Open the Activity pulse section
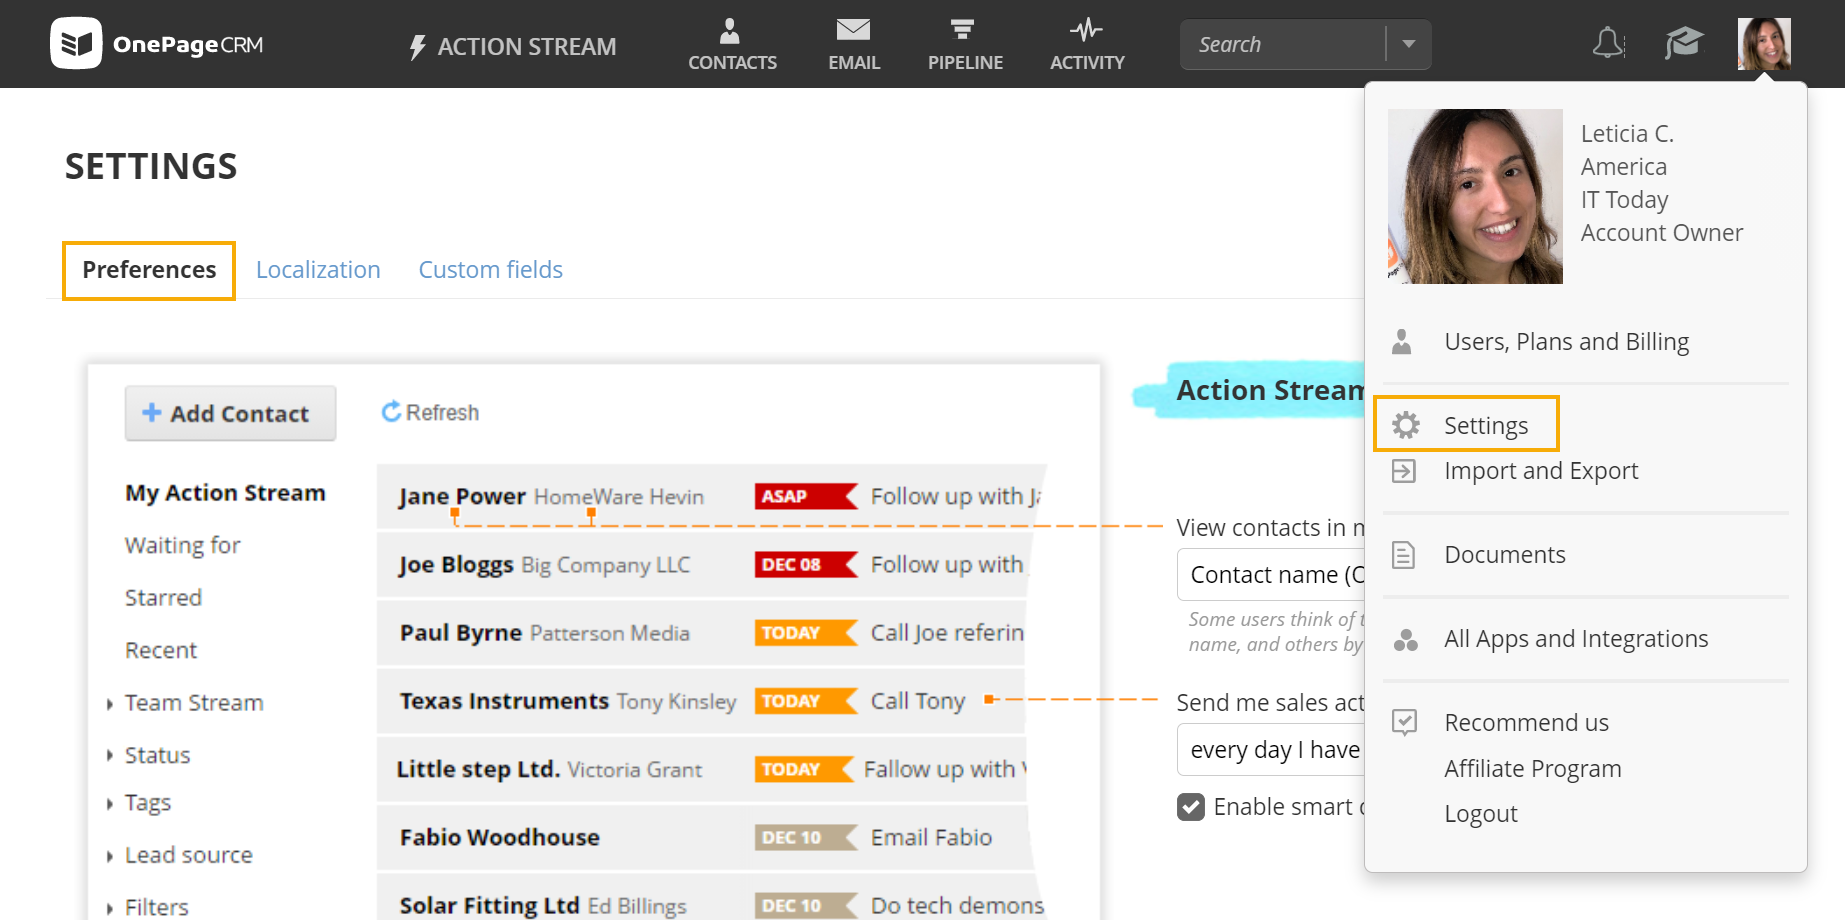The width and height of the screenshot is (1845, 920). 1087,44
